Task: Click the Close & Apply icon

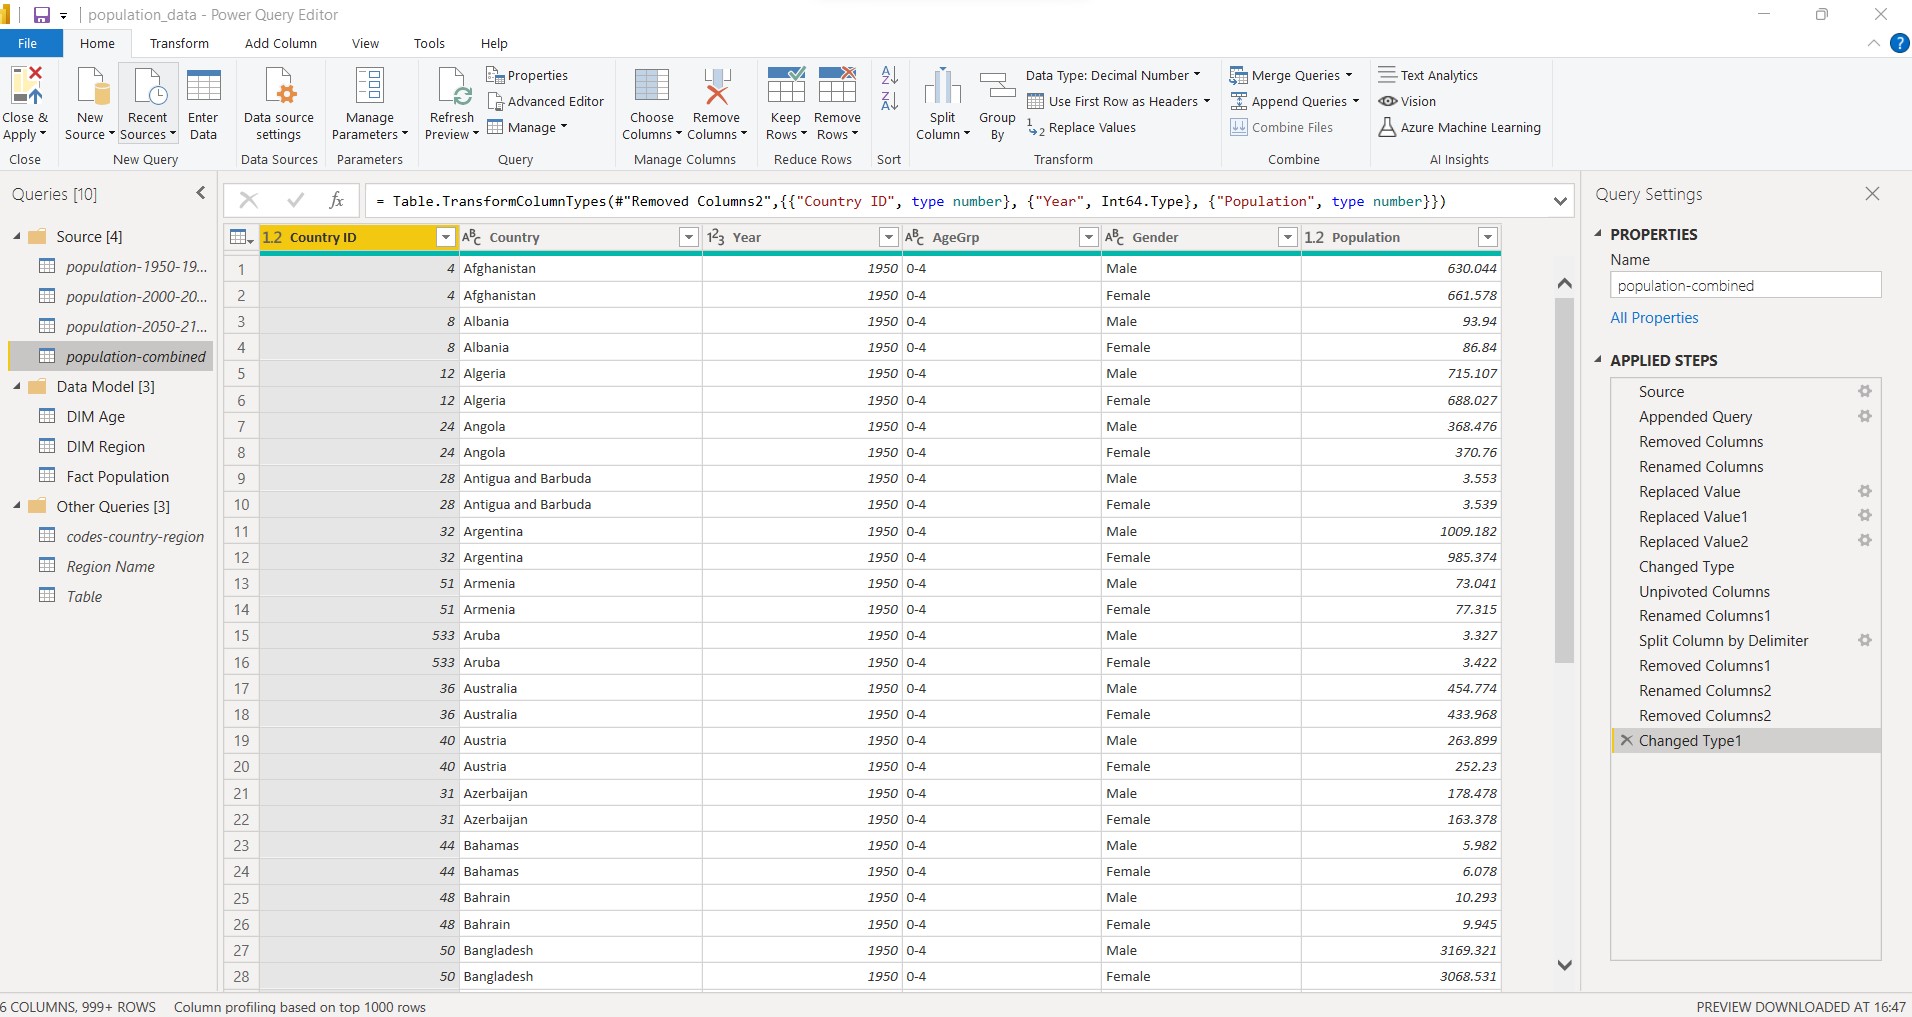Action: pos(26,86)
